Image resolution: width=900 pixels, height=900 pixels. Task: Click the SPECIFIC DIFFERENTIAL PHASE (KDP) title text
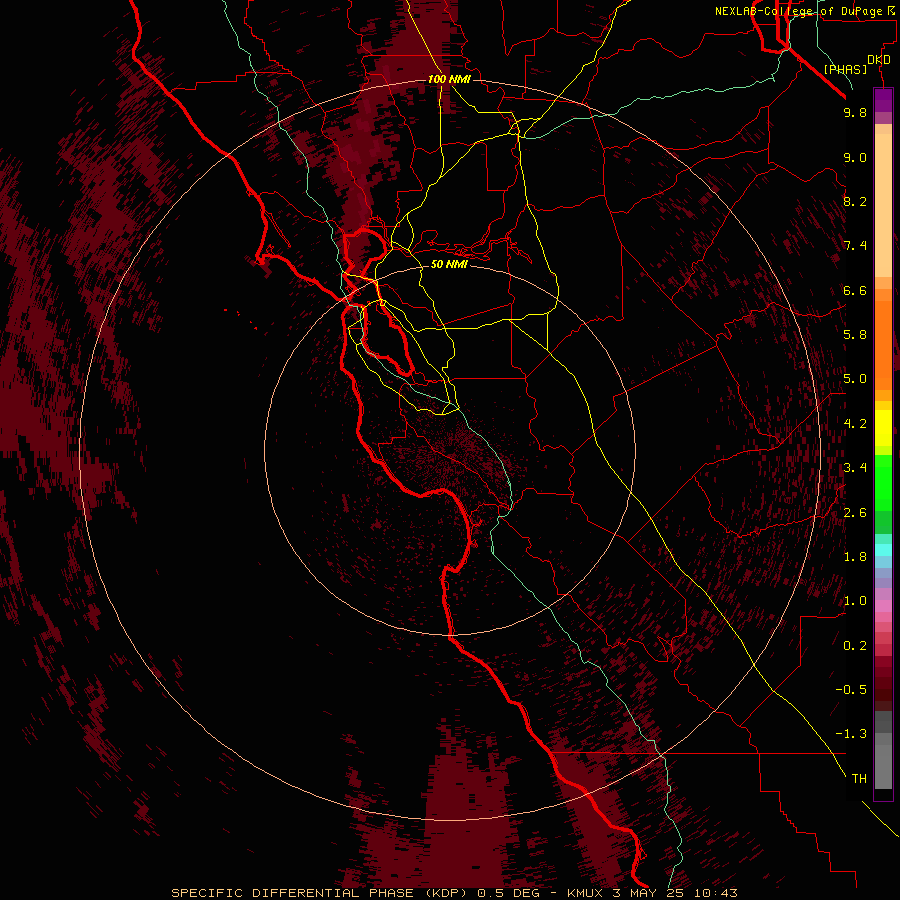[x=317, y=893]
